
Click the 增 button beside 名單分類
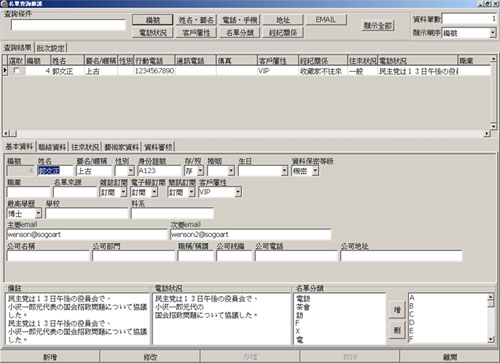tap(397, 310)
